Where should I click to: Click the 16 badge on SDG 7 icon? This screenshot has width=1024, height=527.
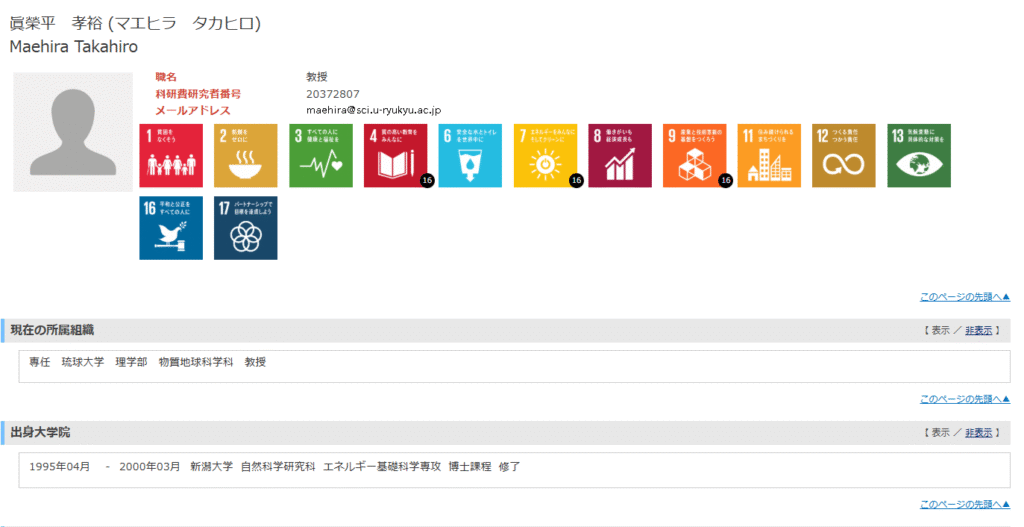(x=576, y=180)
